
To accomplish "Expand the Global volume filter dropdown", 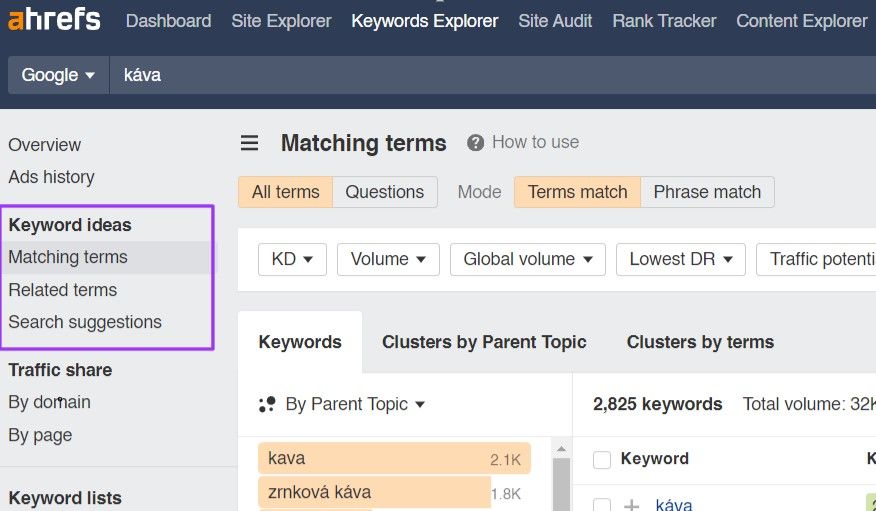I will [528, 259].
